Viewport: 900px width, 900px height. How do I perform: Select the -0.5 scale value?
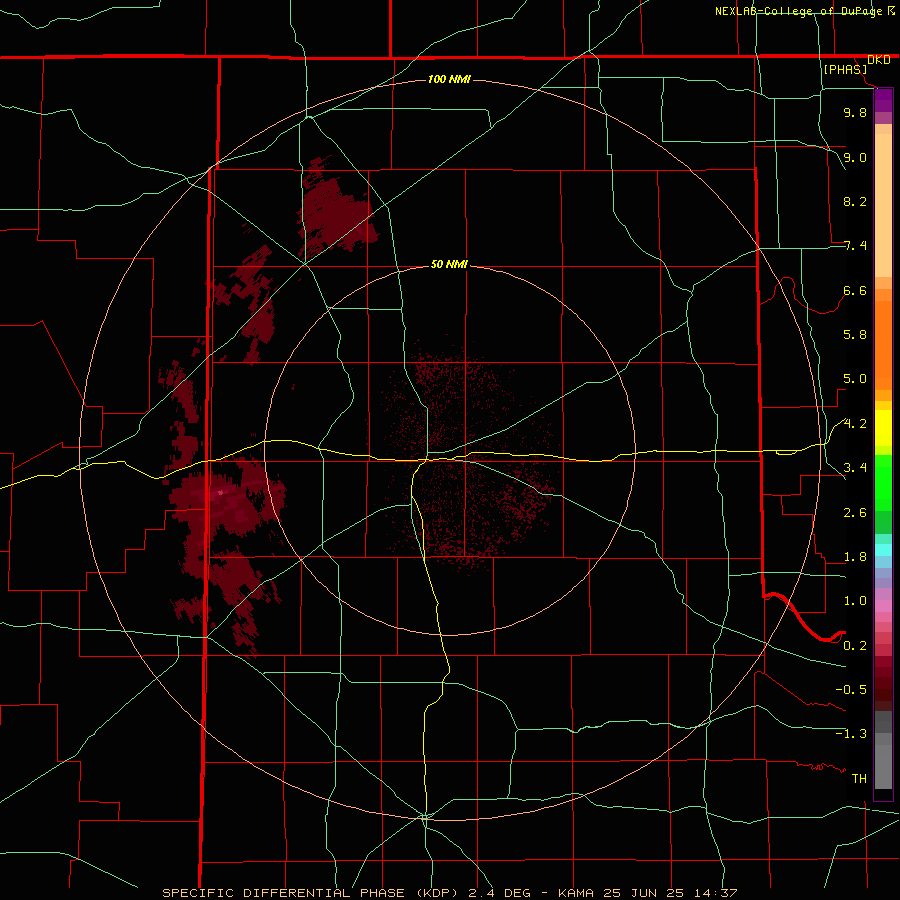click(x=851, y=690)
